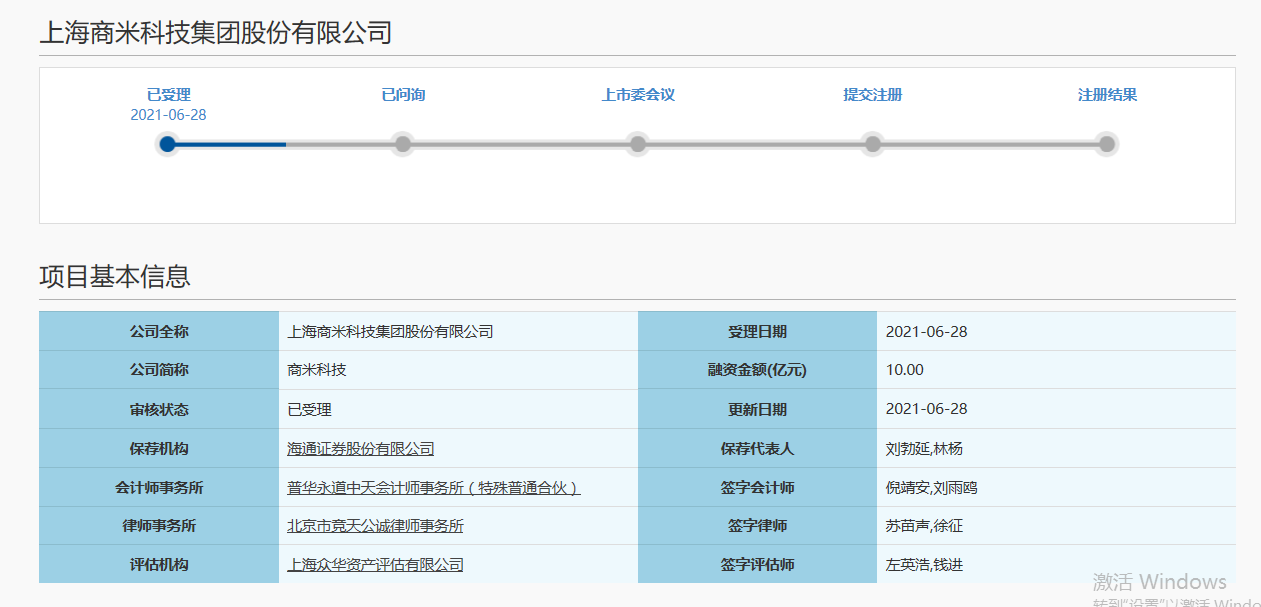Click the 10.00 financing amount value

(x=1056, y=370)
